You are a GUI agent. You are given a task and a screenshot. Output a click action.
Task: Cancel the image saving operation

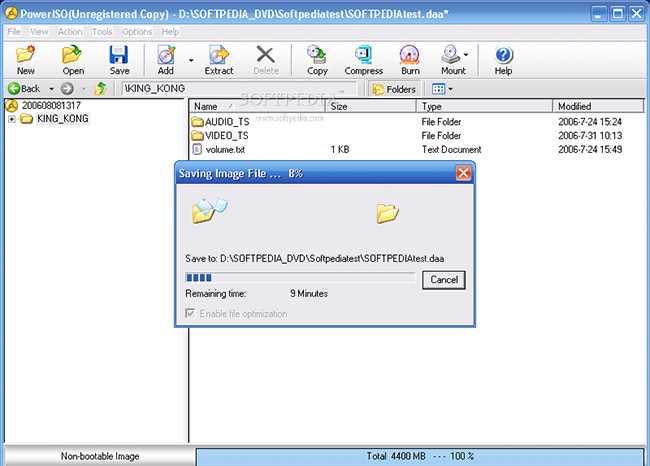click(x=443, y=280)
